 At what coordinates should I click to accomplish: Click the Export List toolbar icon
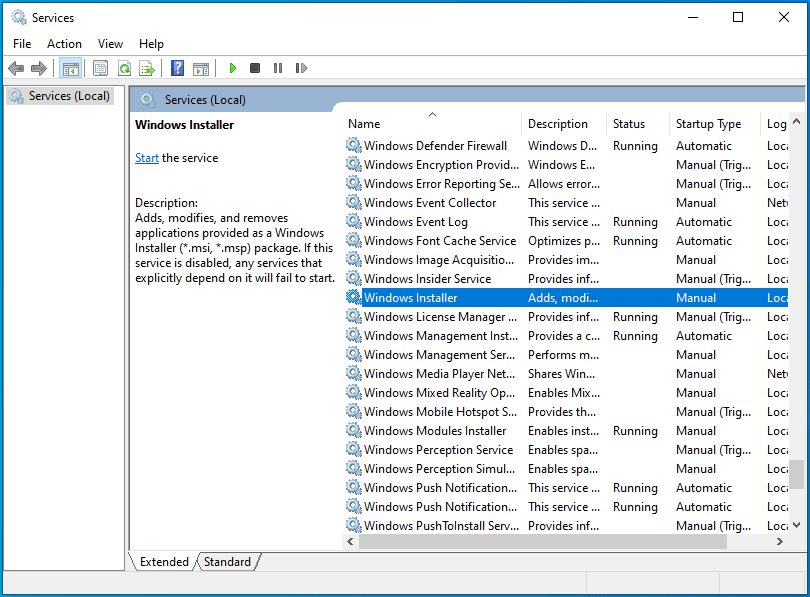click(x=147, y=68)
